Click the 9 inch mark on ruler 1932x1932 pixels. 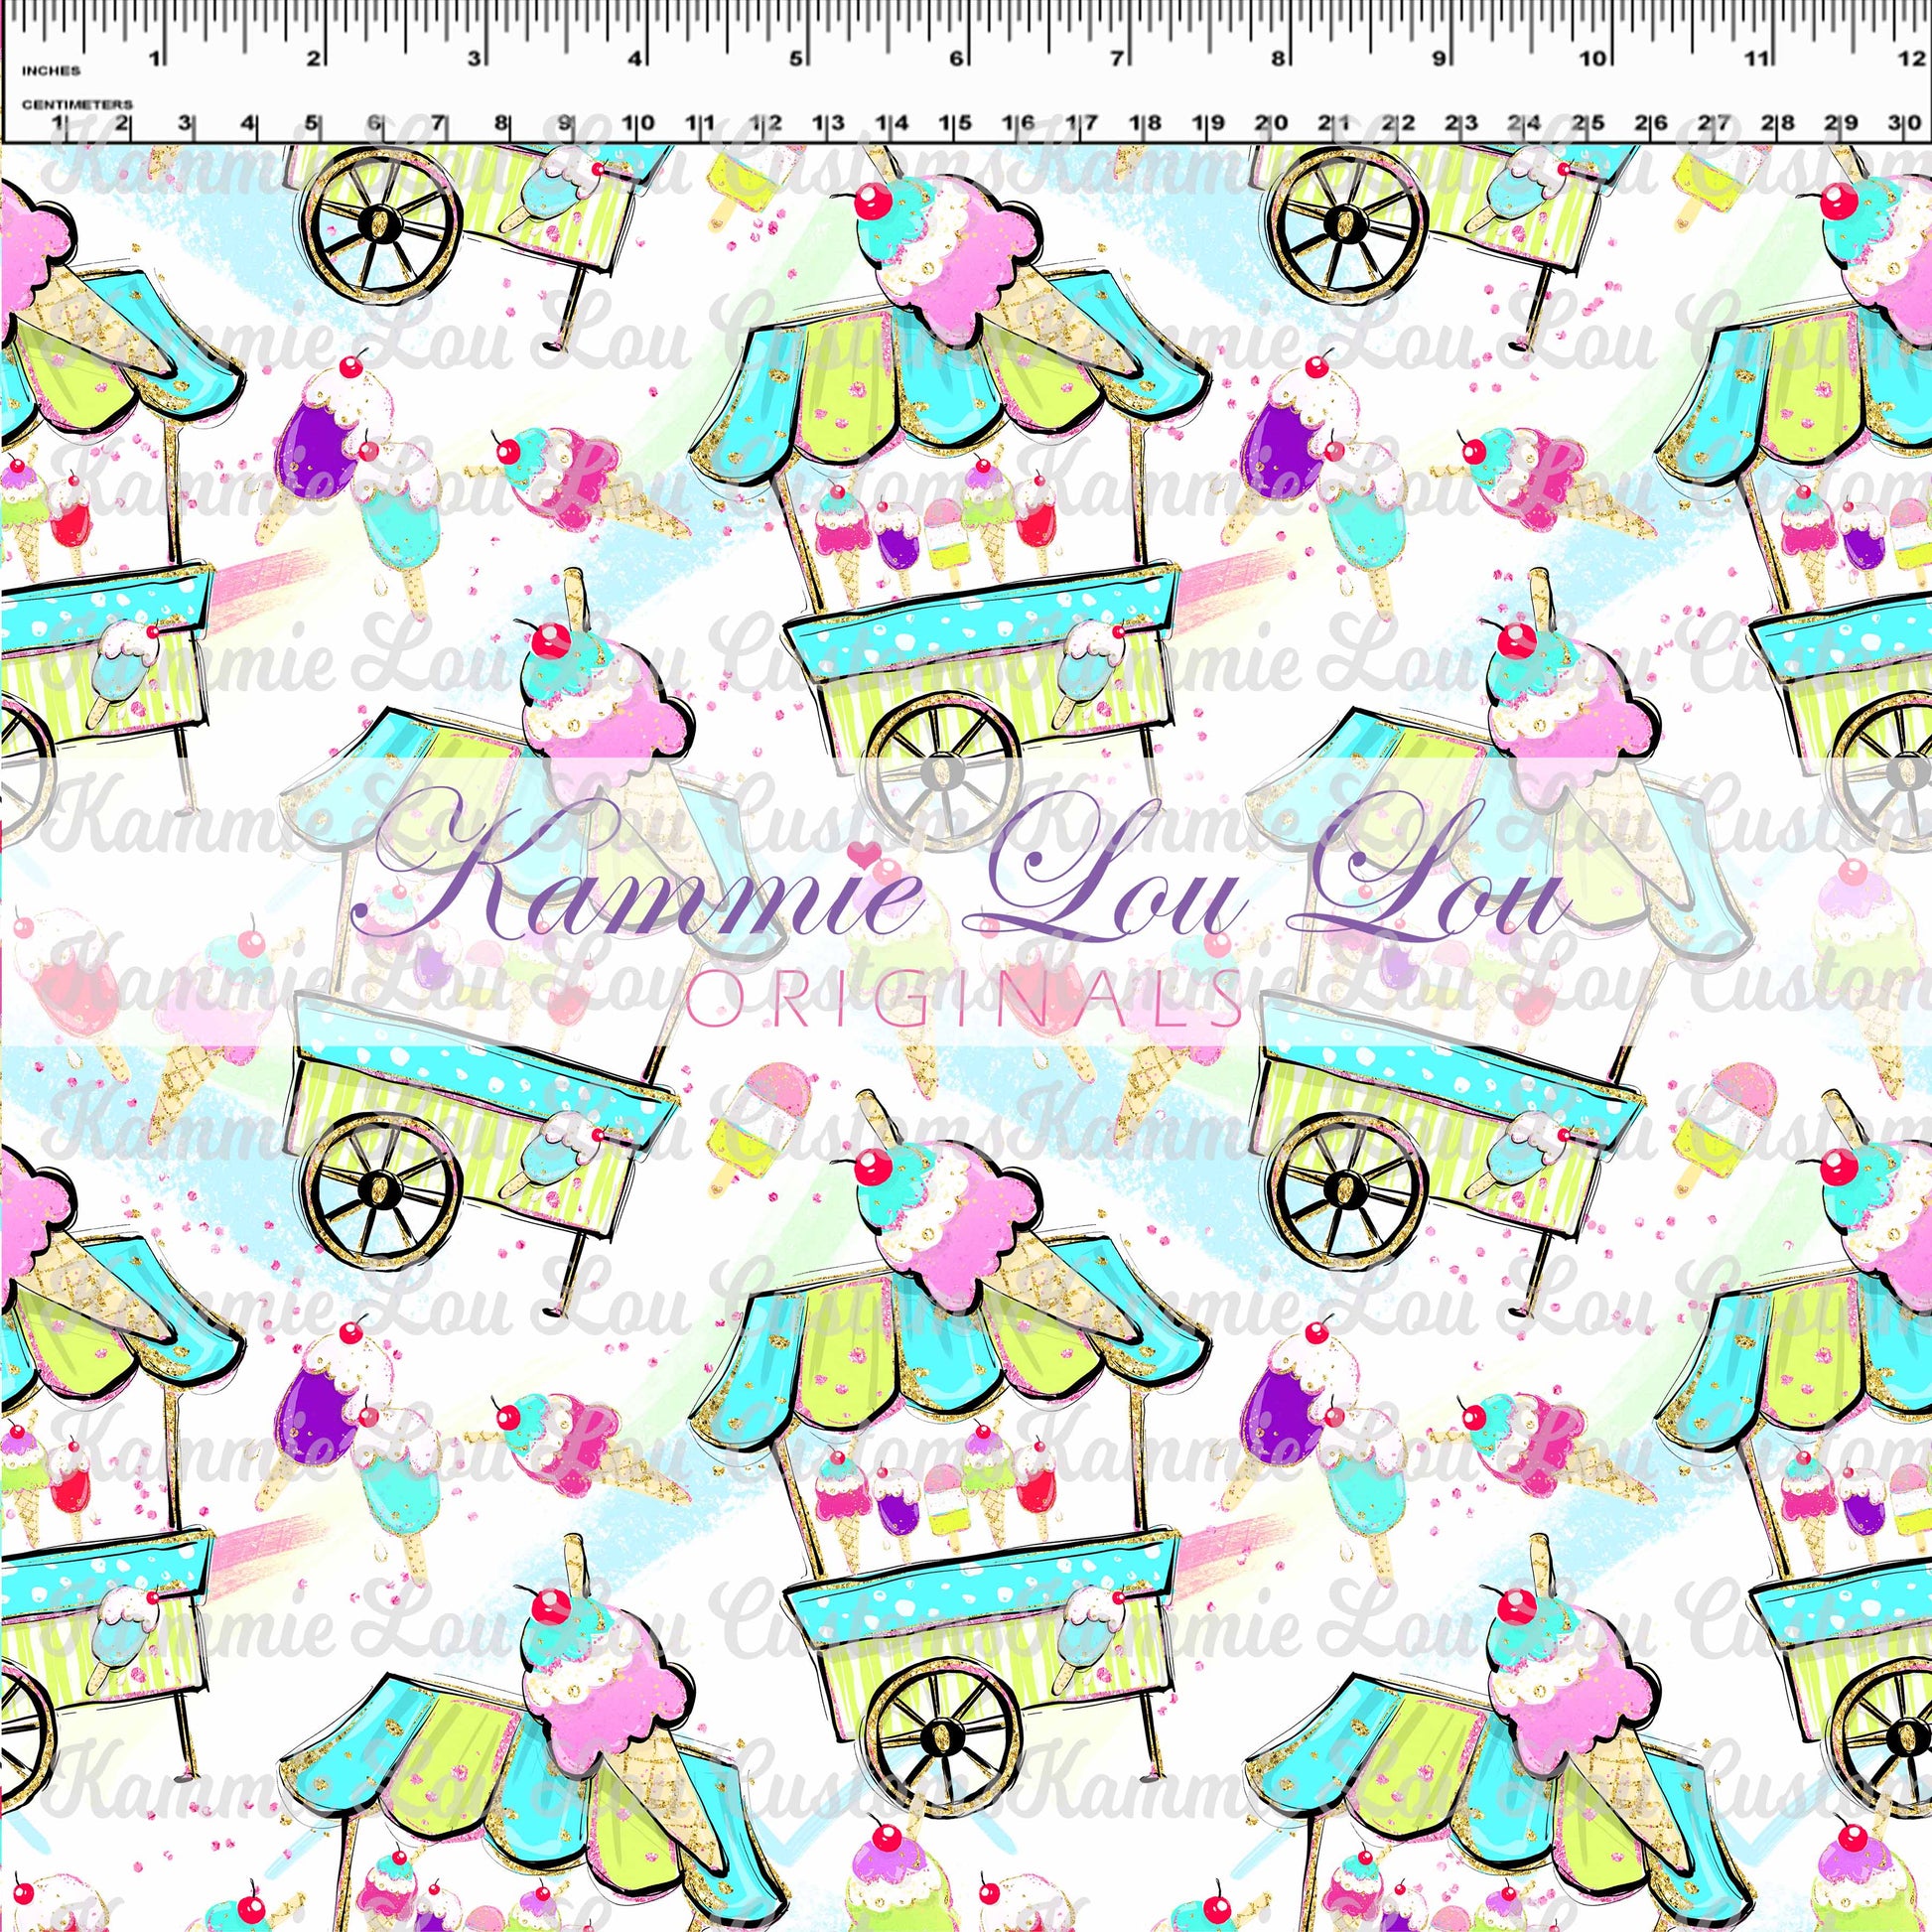click(1438, 59)
